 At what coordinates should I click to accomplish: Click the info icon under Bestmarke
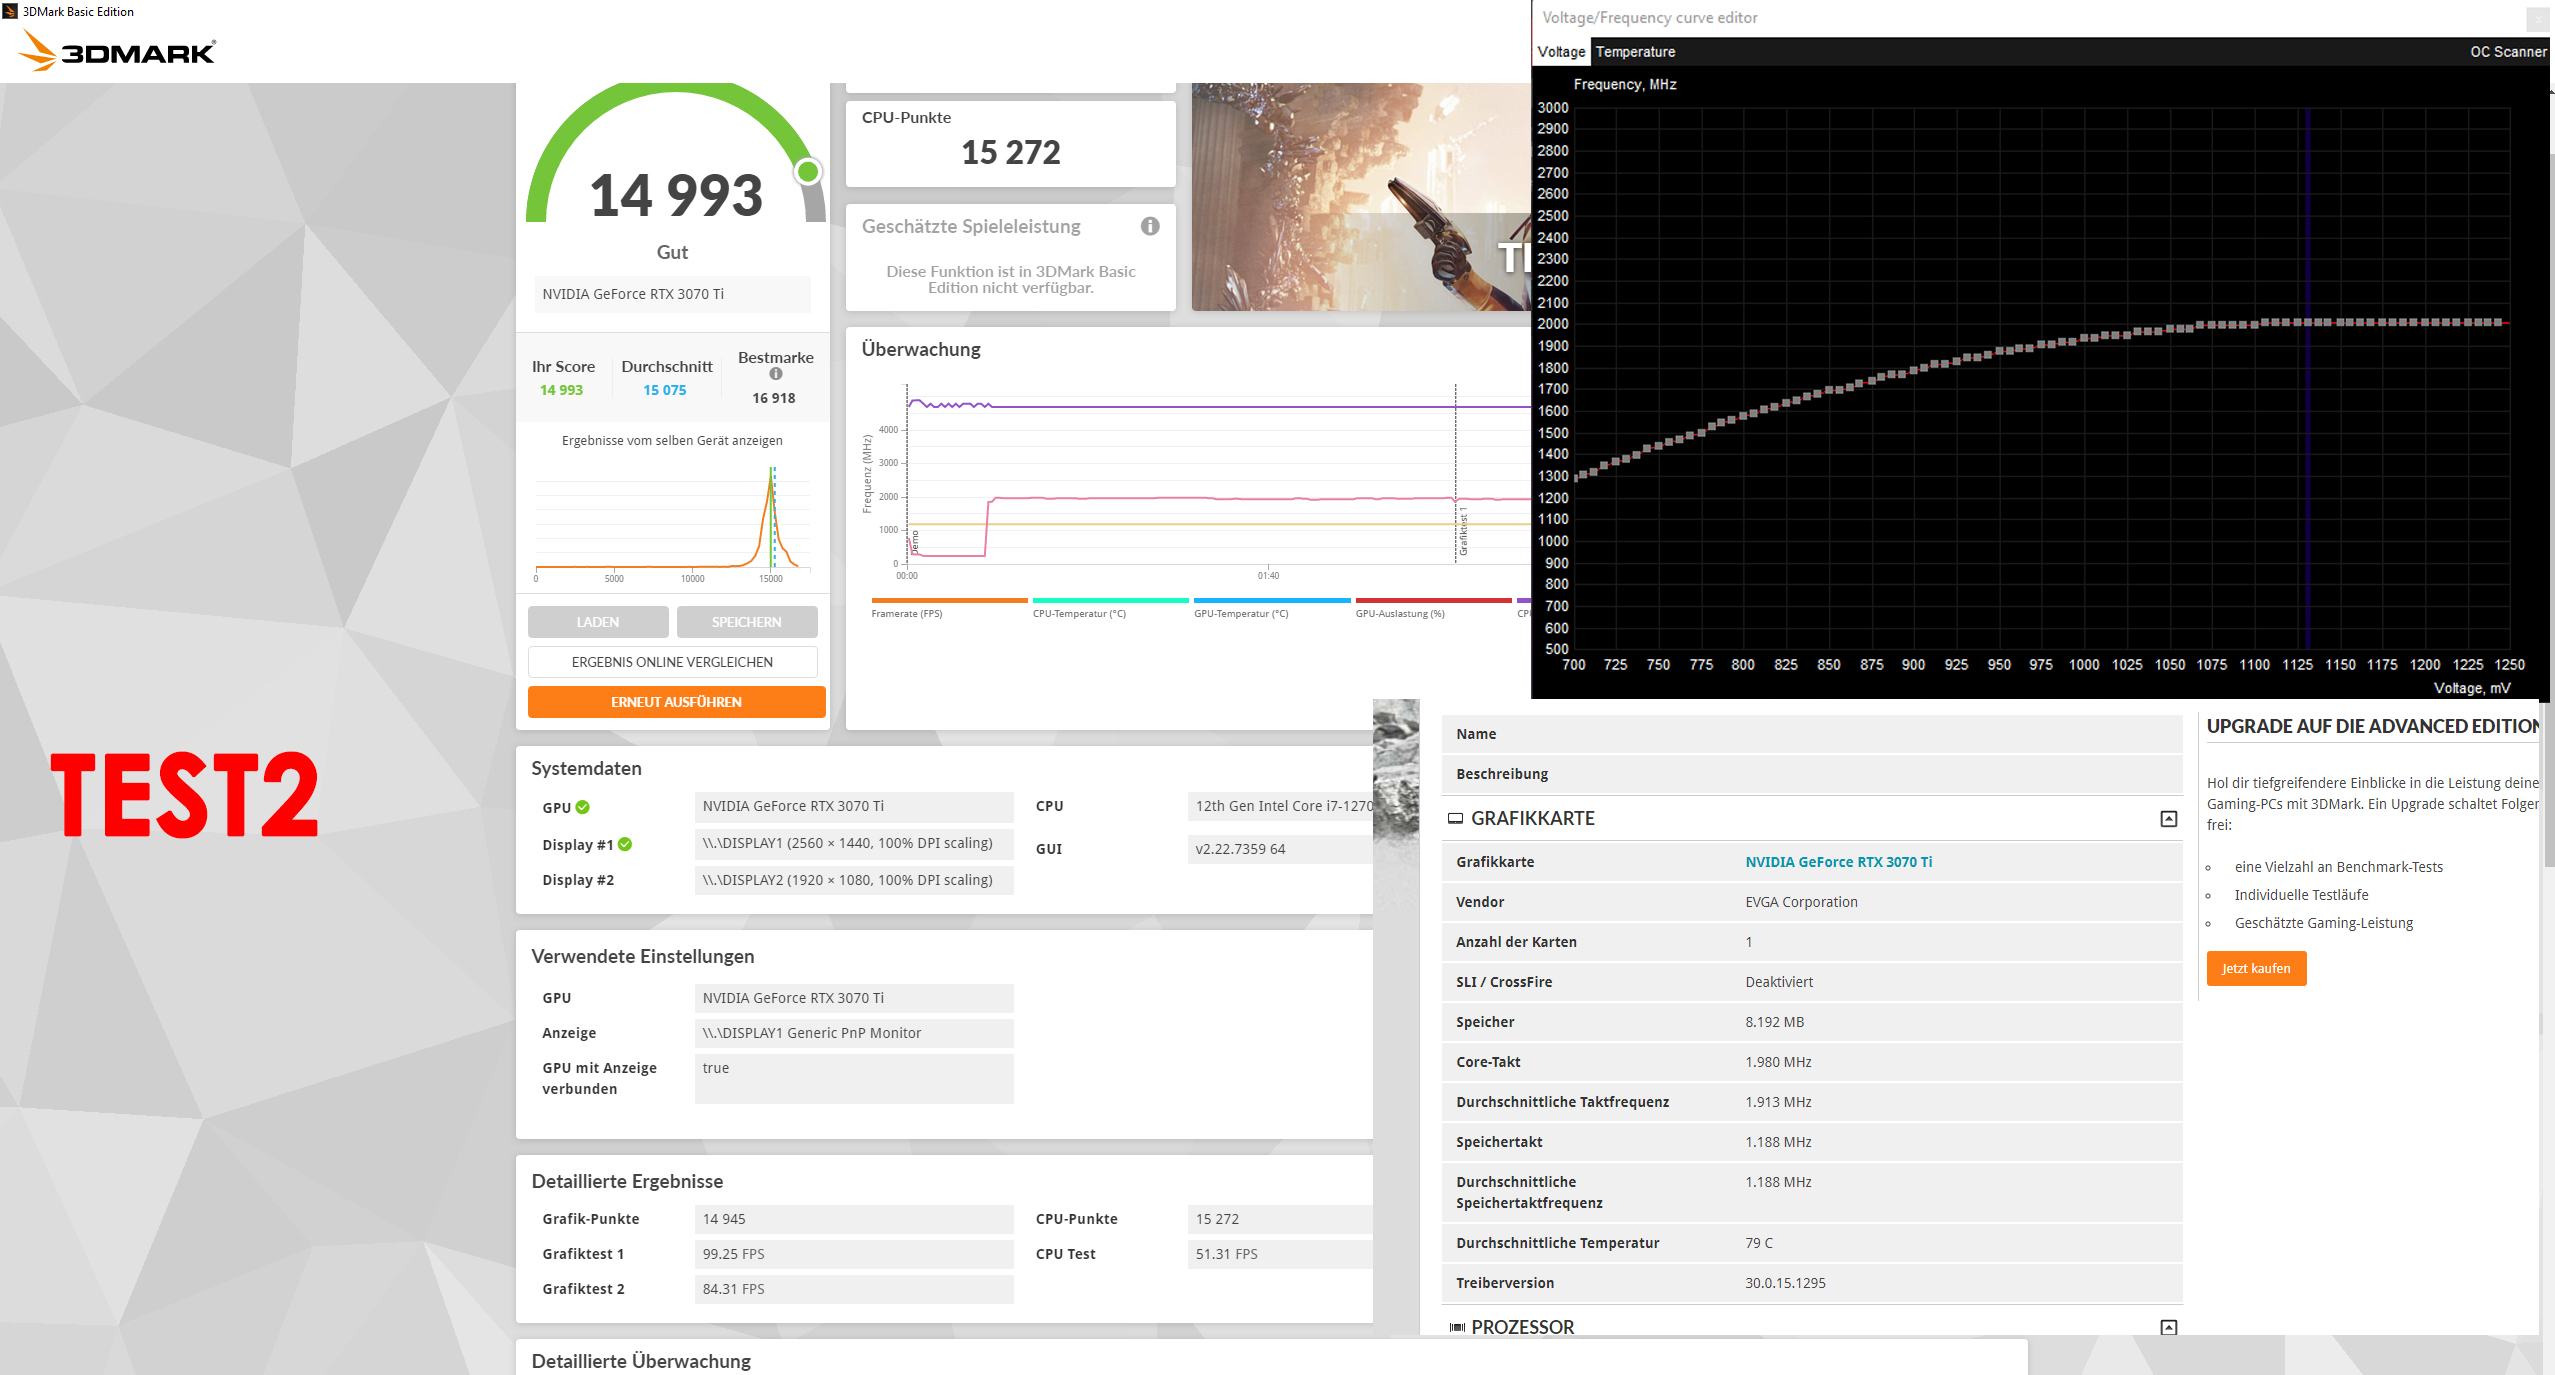pos(776,374)
